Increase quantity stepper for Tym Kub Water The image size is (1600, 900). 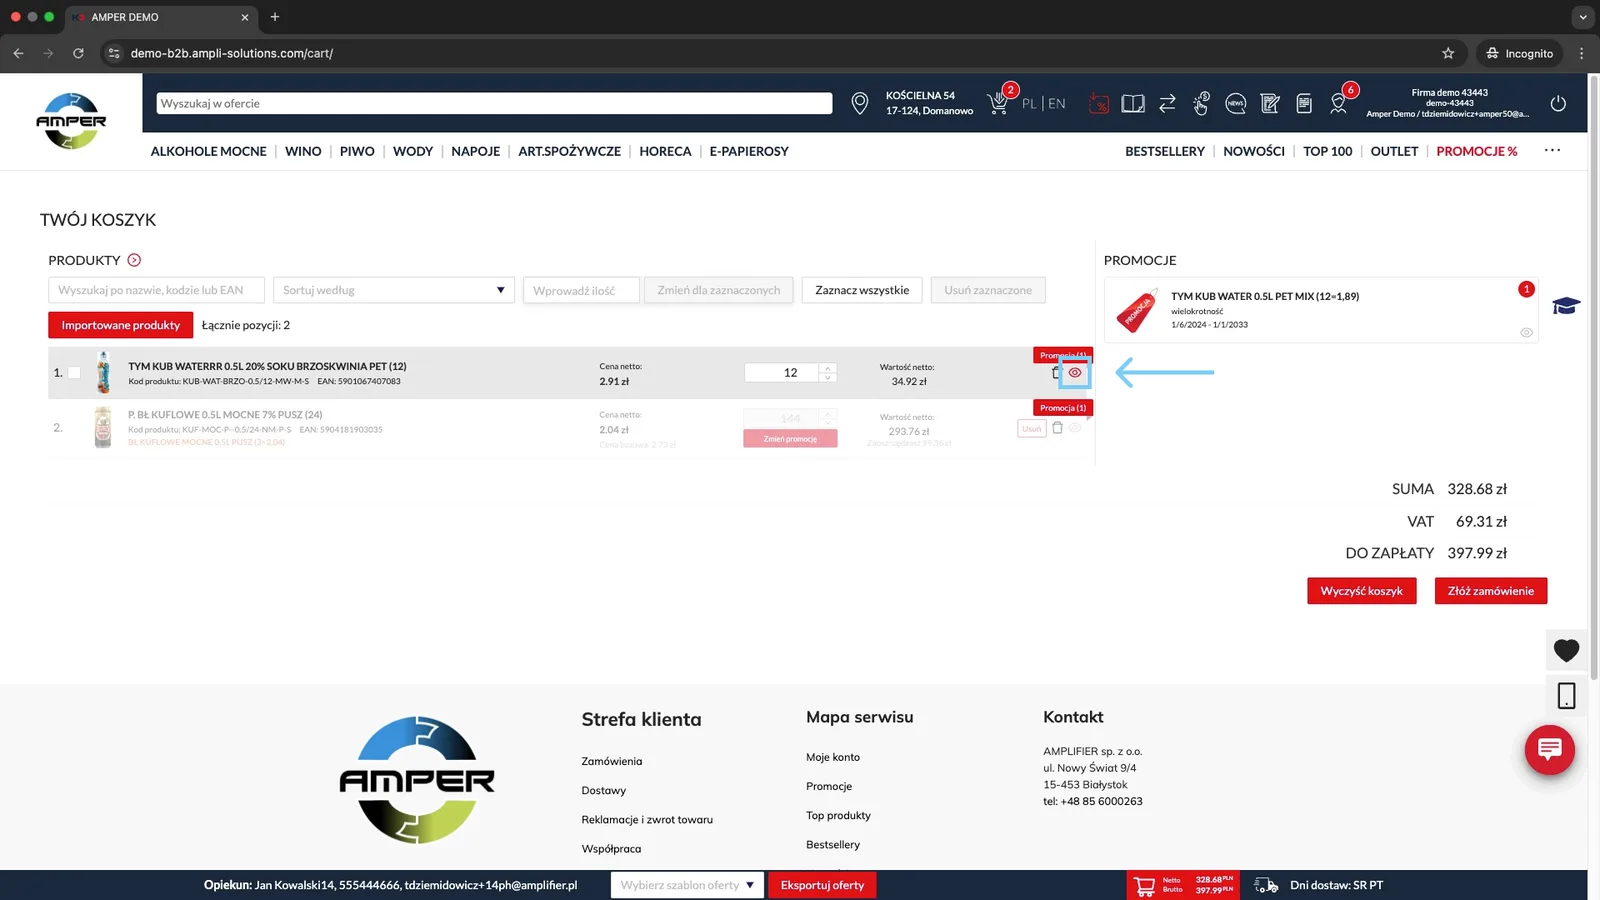pyautogui.click(x=828, y=367)
